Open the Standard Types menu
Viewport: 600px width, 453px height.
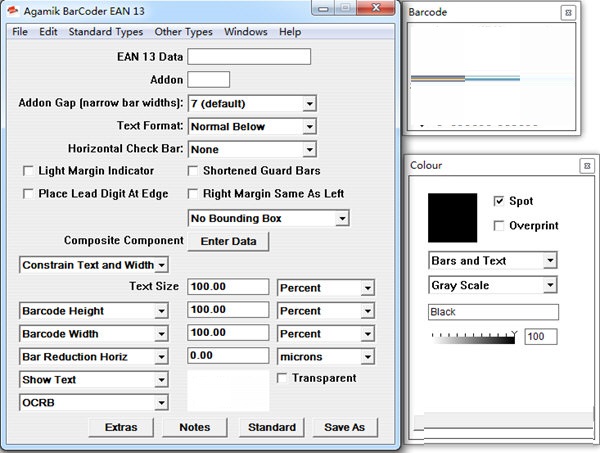pos(106,32)
